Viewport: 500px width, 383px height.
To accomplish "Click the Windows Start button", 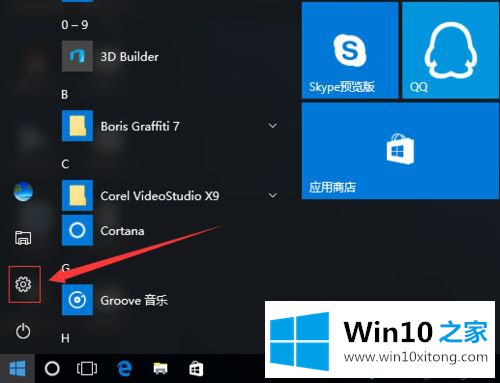I will 17,369.
